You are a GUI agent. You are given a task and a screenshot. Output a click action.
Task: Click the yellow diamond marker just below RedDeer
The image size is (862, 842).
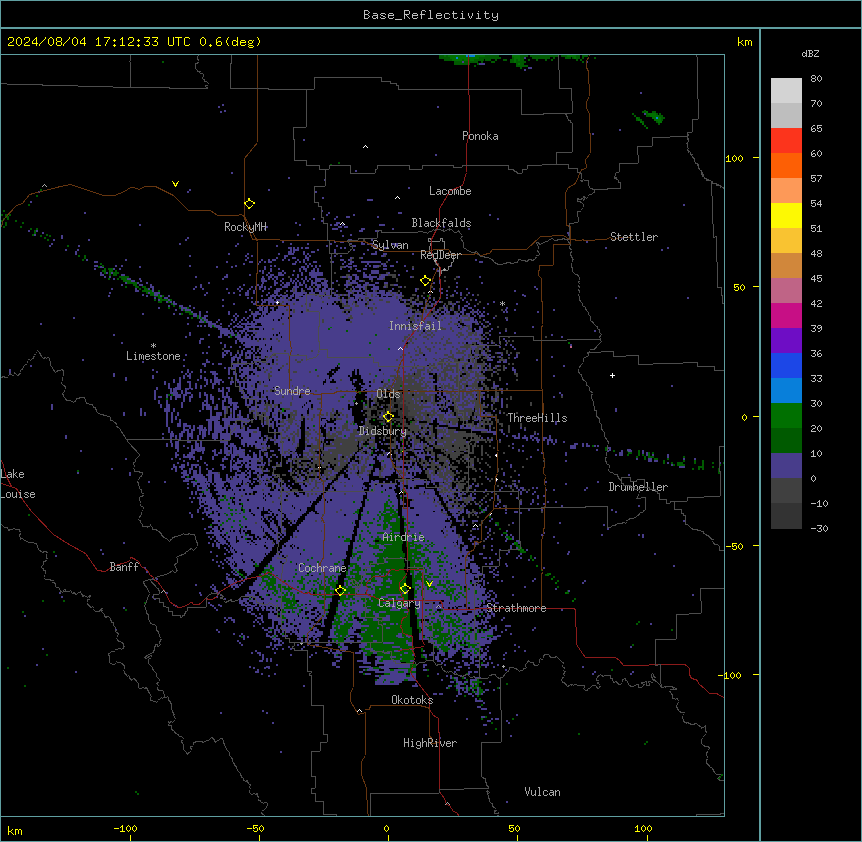[x=426, y=281]
